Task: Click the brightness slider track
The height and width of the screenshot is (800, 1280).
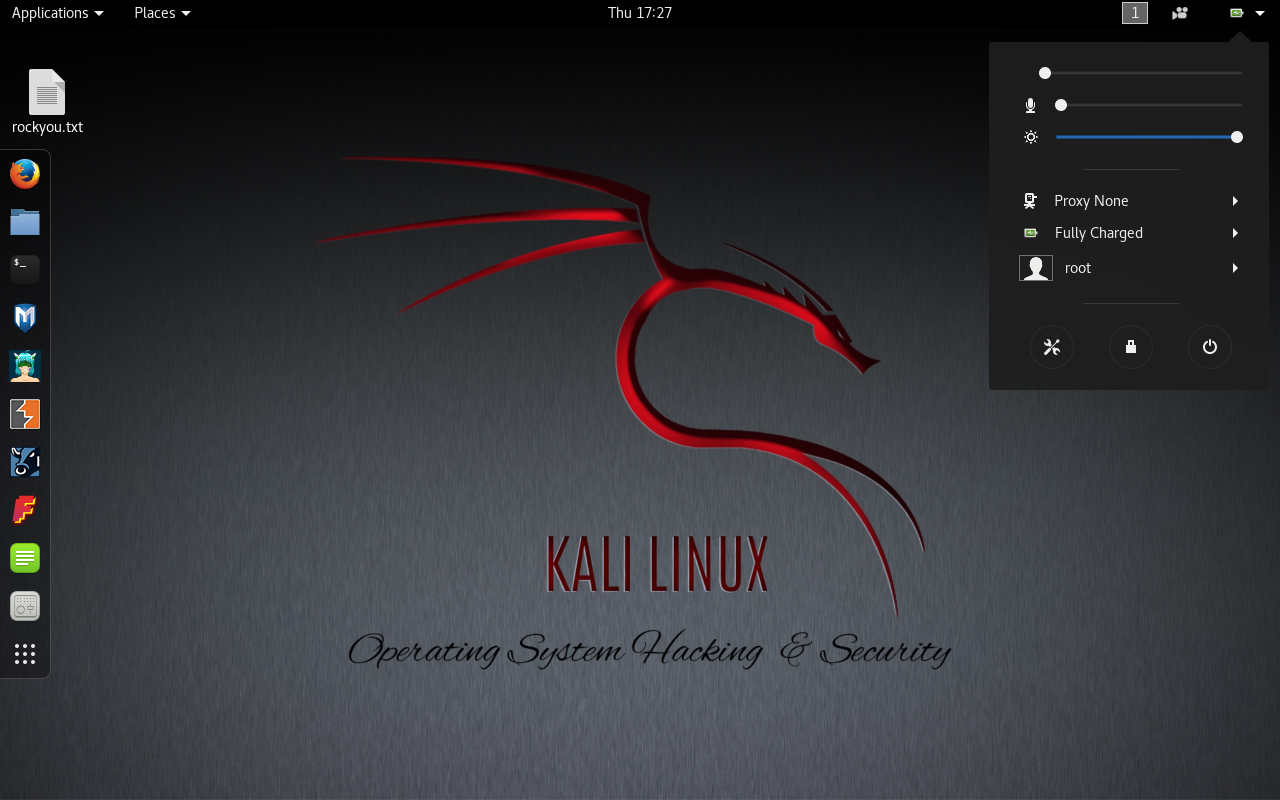Action: [x=1149, y=137]
